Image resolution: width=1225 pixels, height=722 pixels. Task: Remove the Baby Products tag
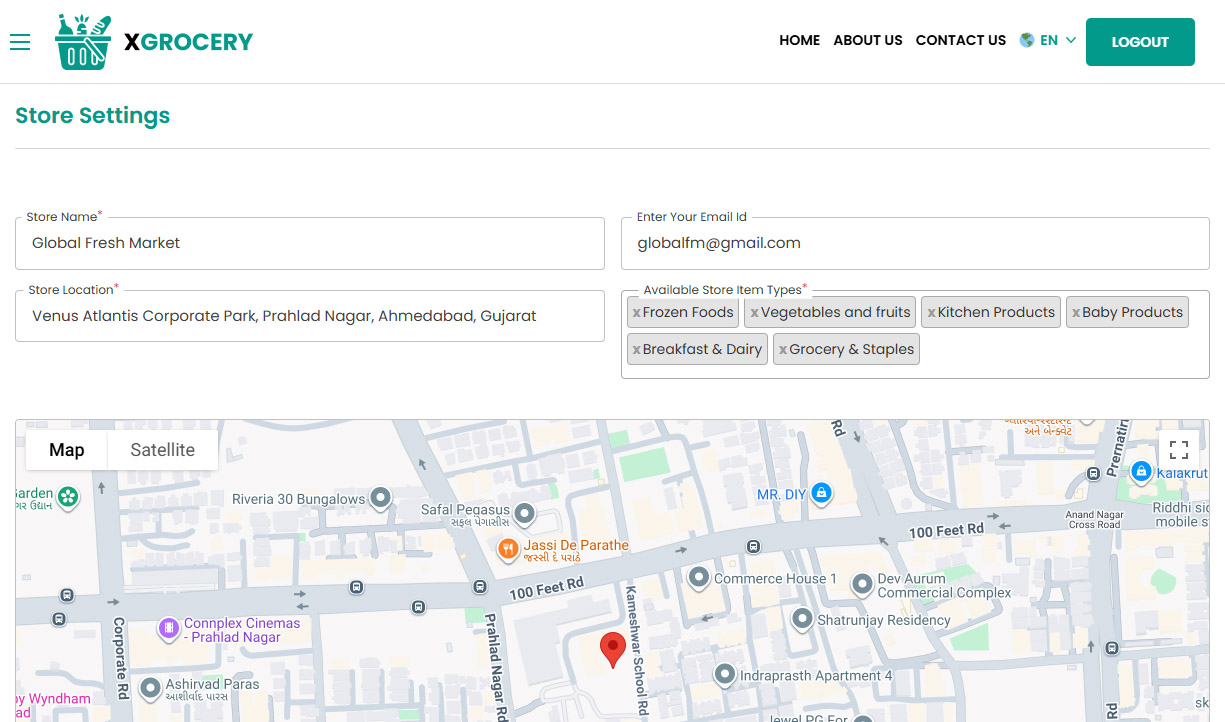(x=1075, y=313)
